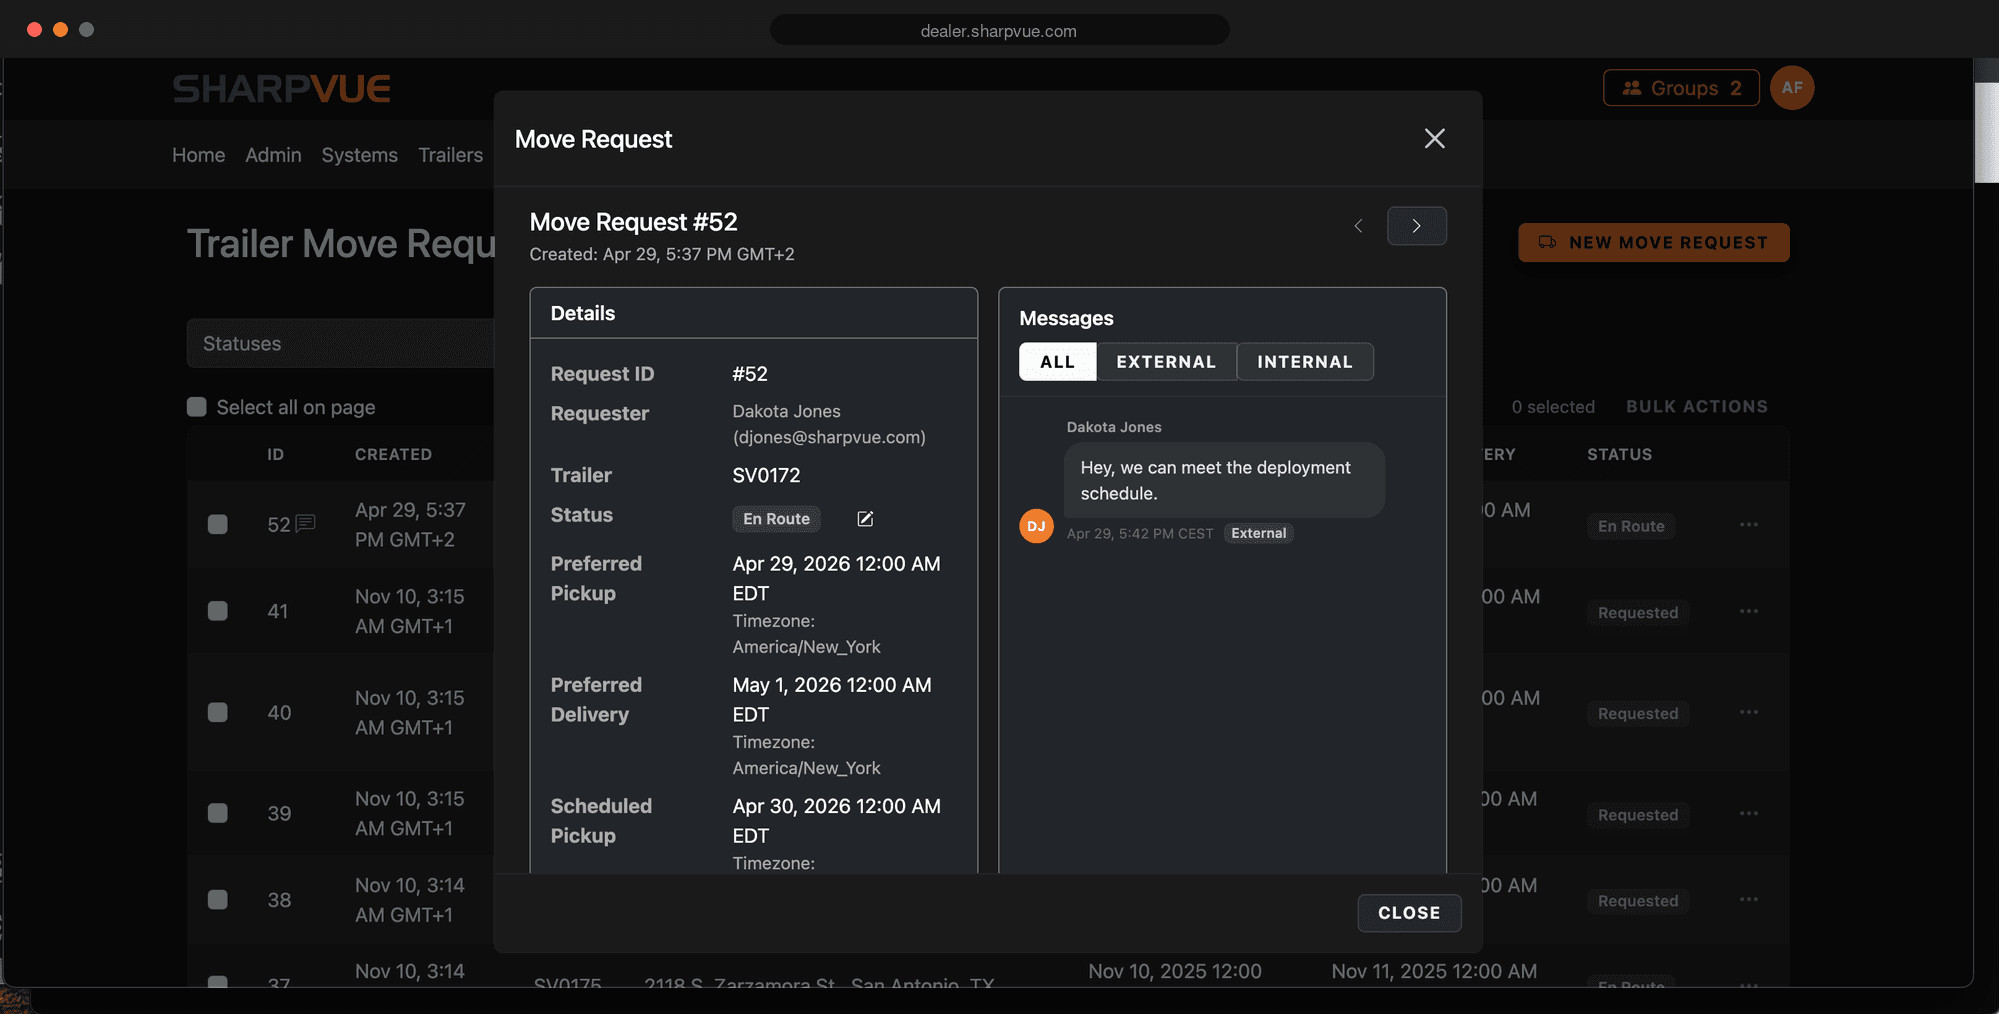The width and height of the screenshot is (1999, 1014).
Task: Click the 'Created: Apr 29, 5:37 PM GMT+2' text
Action: (x=662, y=254)
